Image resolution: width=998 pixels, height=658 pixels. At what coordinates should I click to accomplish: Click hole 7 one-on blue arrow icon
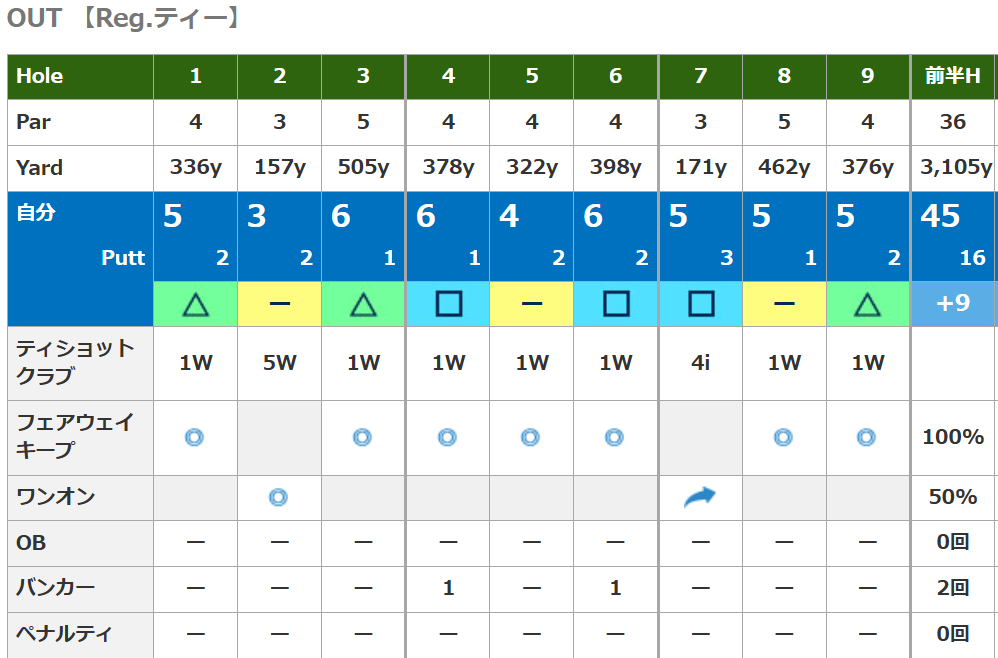click(x=700, y=497)
